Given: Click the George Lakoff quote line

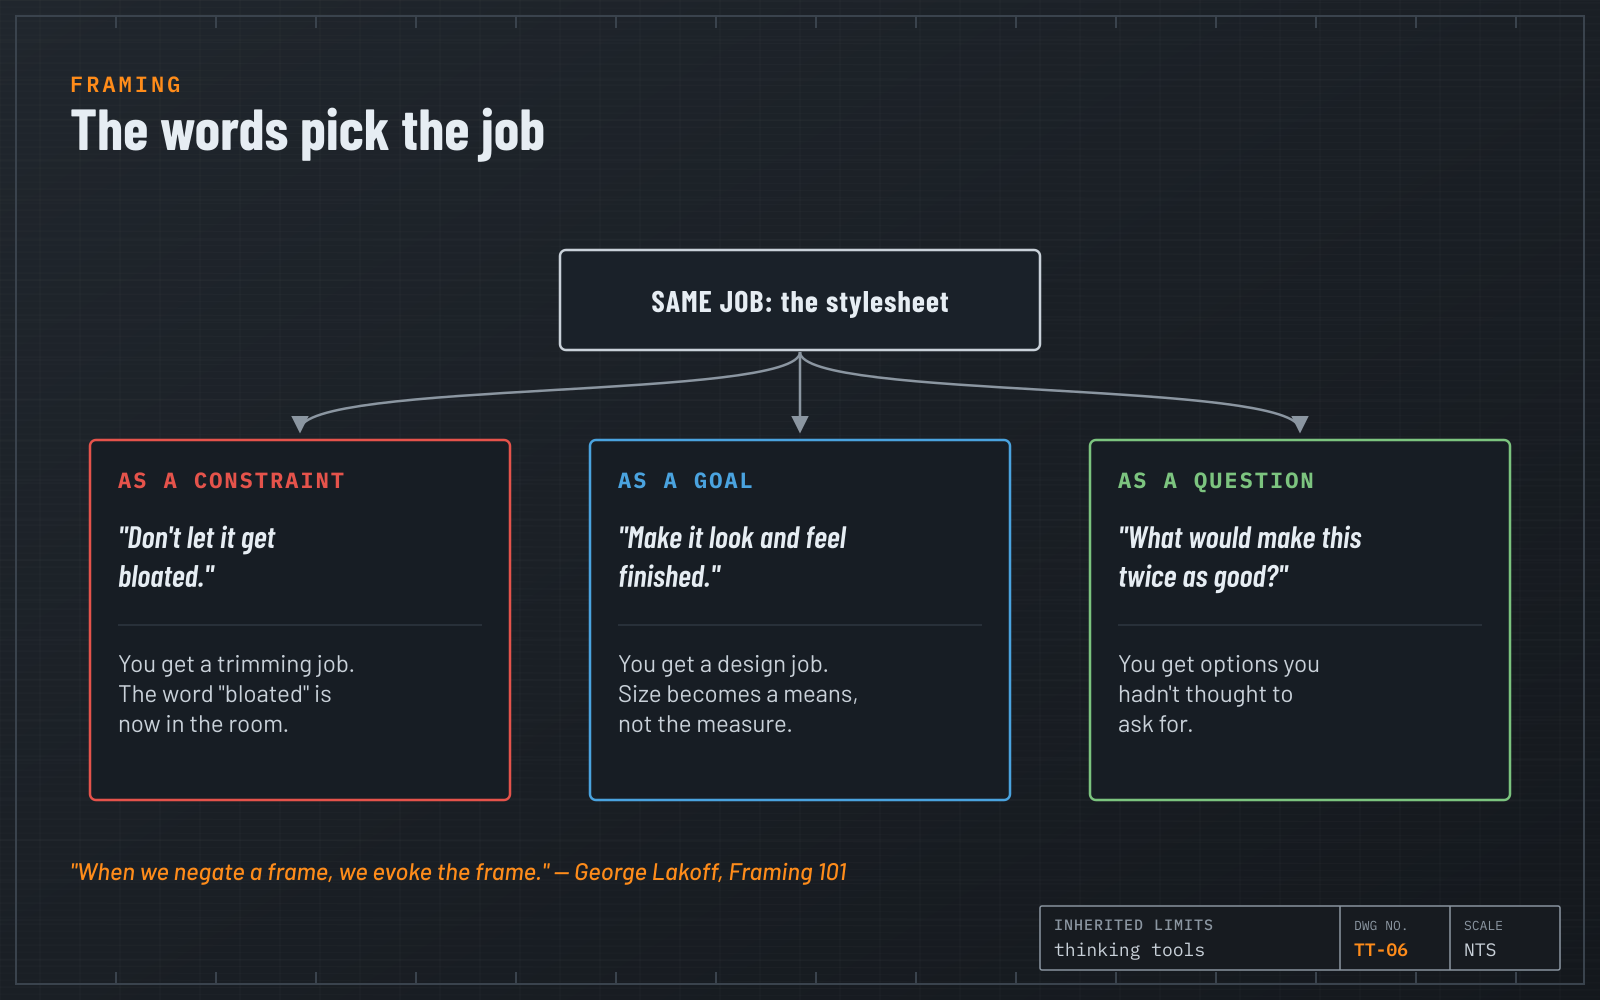Looking at the screenshot, I should [459, 872].
